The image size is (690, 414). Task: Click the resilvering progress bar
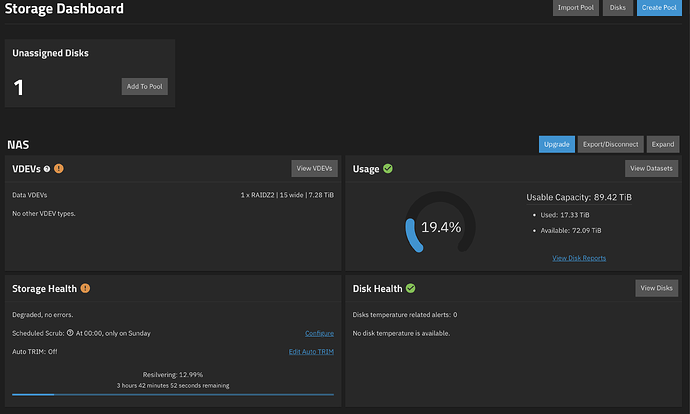[x=172, y=394]
